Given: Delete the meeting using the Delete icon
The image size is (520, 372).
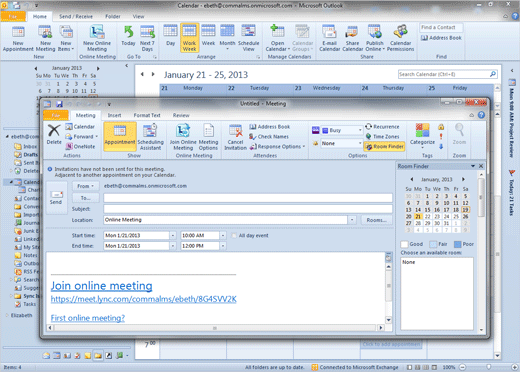Looking at the screenshot, I should click(54, 134).
